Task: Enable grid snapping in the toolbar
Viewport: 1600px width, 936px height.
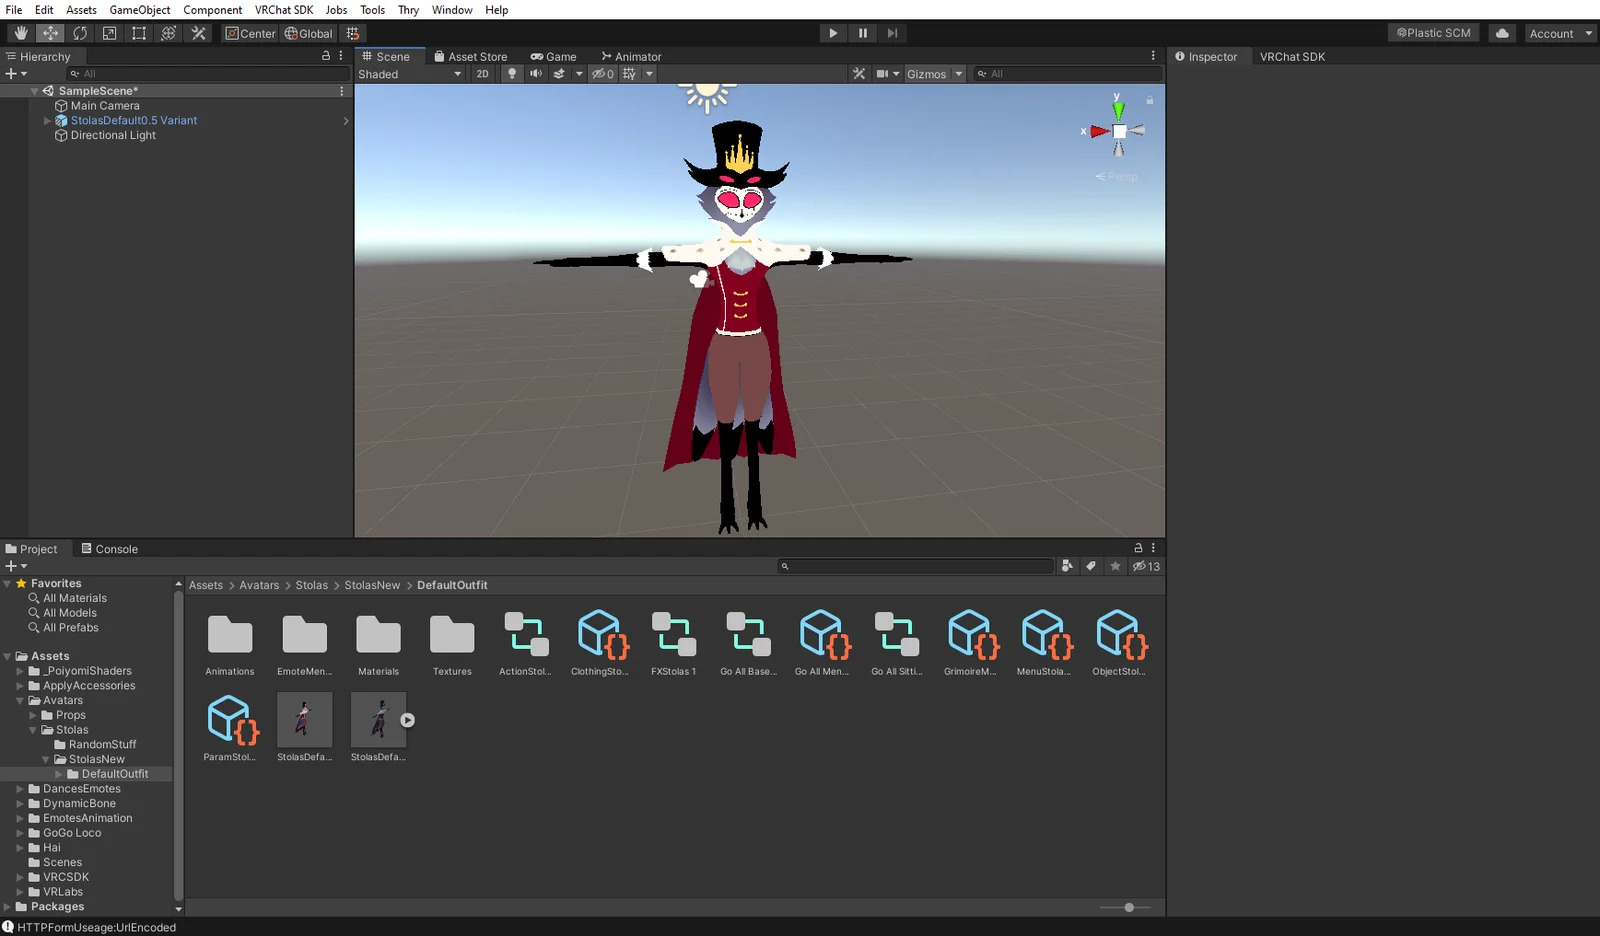Action: click(352, 33)
